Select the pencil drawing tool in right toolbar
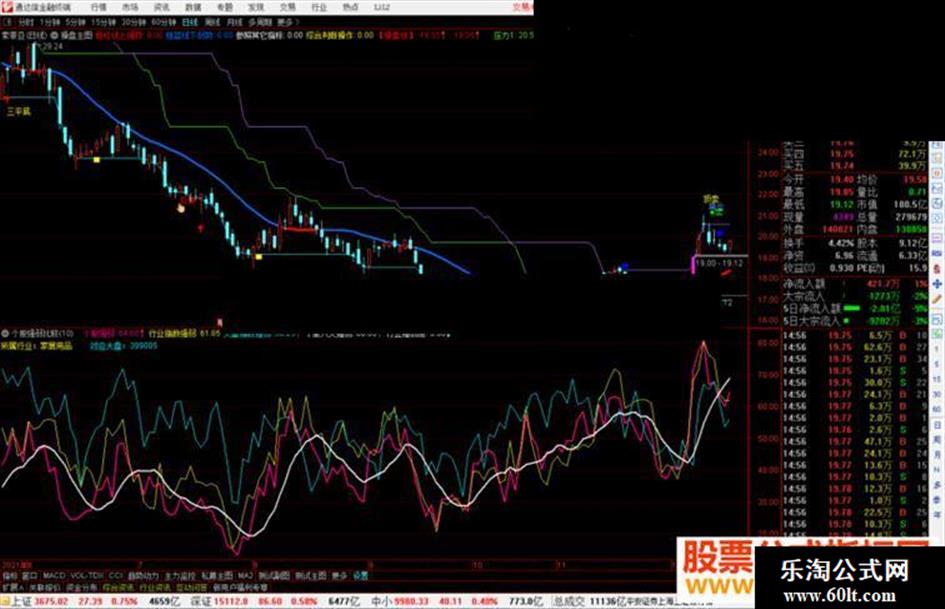The width and height of the screenshot is (945, 609). click(x=937, y=298)
